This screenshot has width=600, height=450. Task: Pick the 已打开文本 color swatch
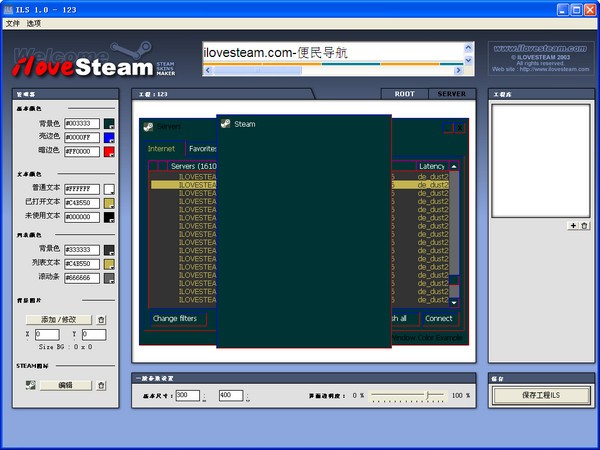[109, 203]
